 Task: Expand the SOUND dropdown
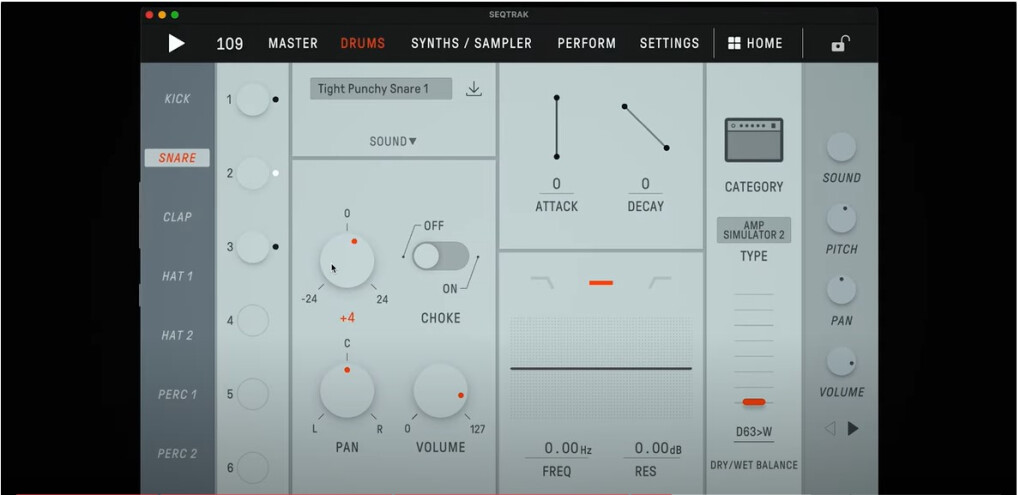click(393, 141)
